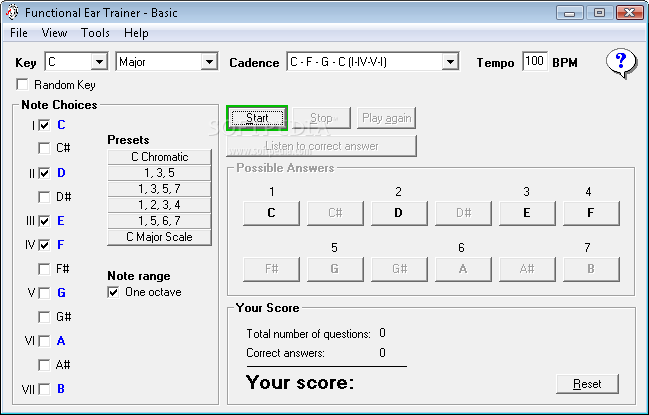The width and height of the screenshot is (649, 415).
Task: Check the B note choice
Action: pos(44,389)
